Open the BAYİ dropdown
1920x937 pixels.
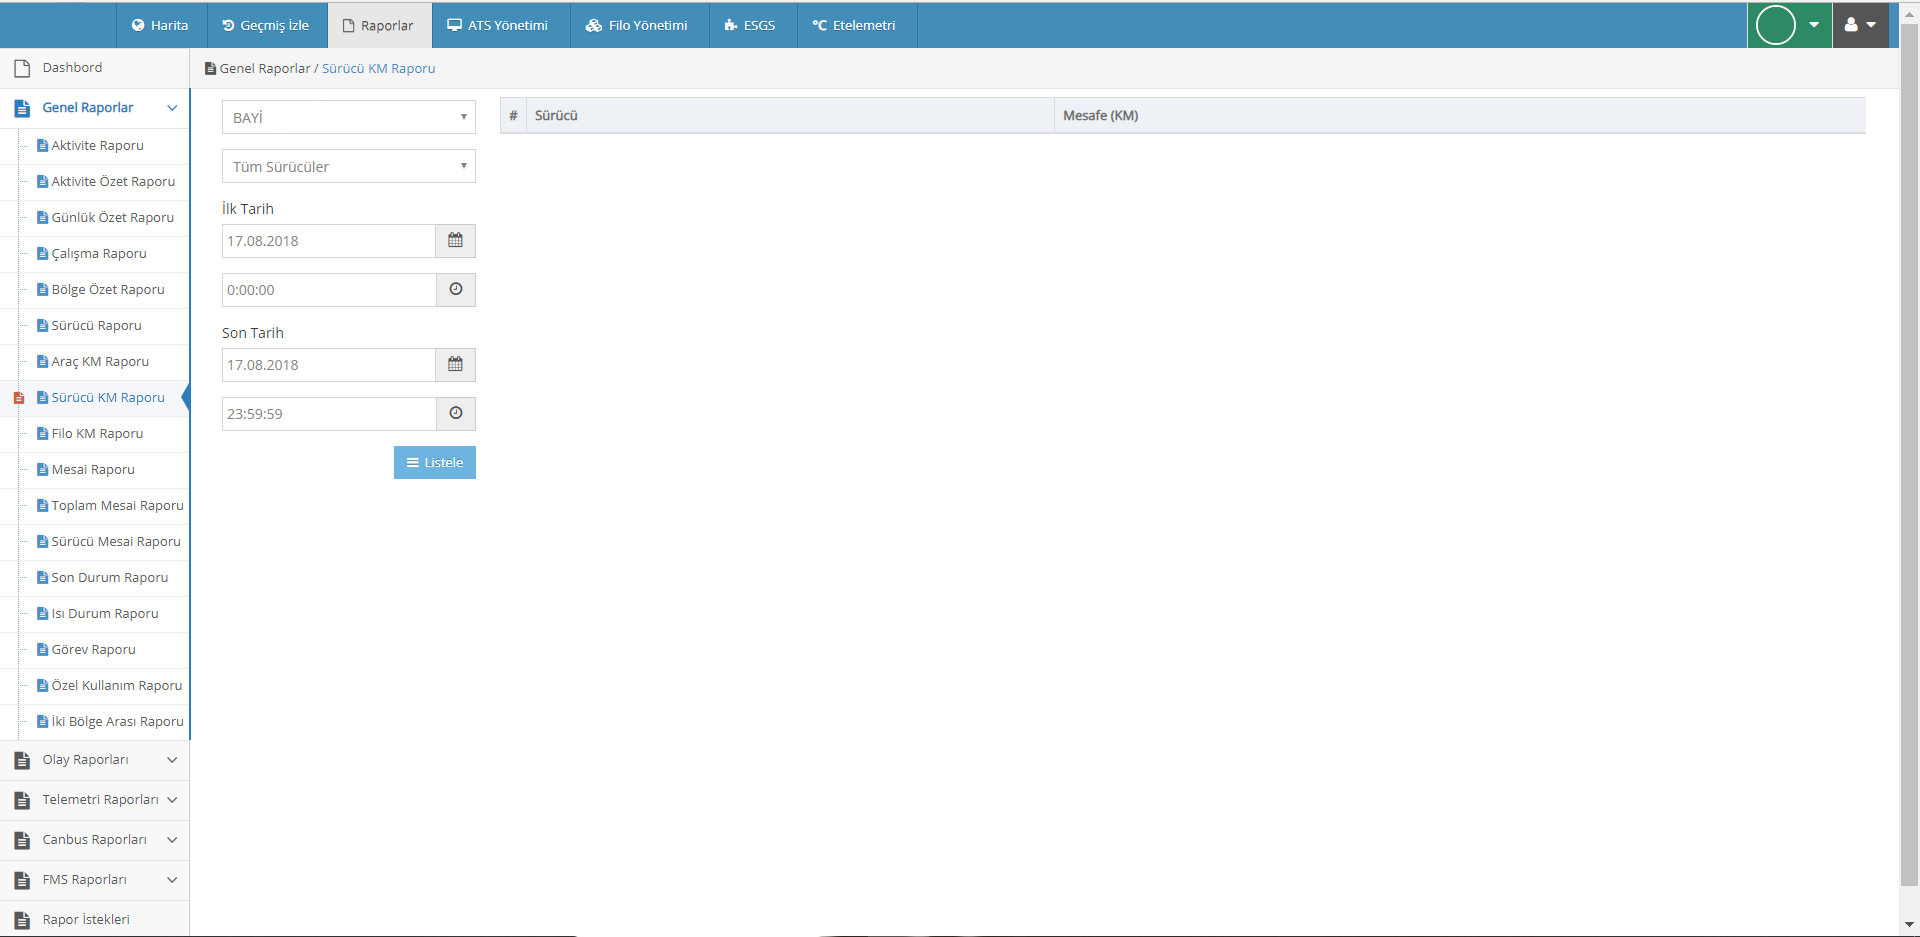[348, 117]
